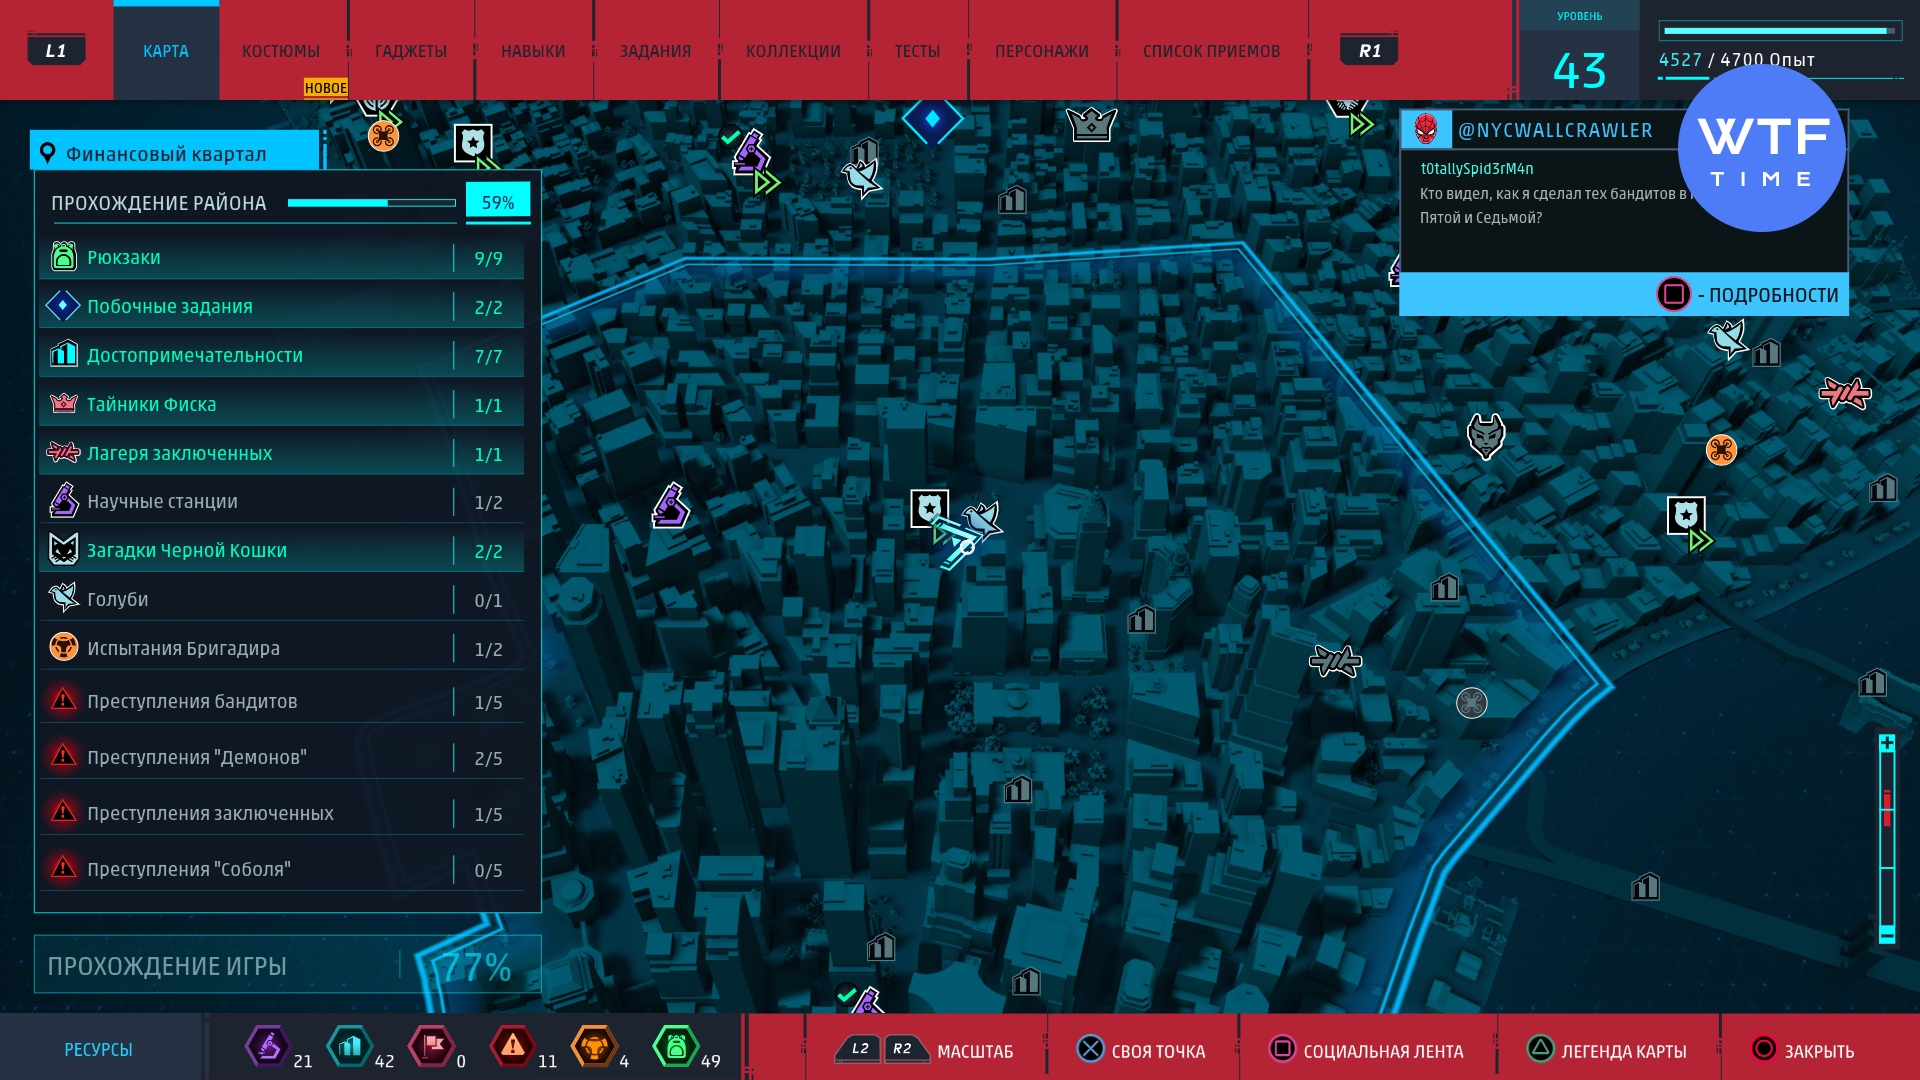1920x1080 pixels.
Task: Click the Легенда карты button
Action: (1608, 1050)
